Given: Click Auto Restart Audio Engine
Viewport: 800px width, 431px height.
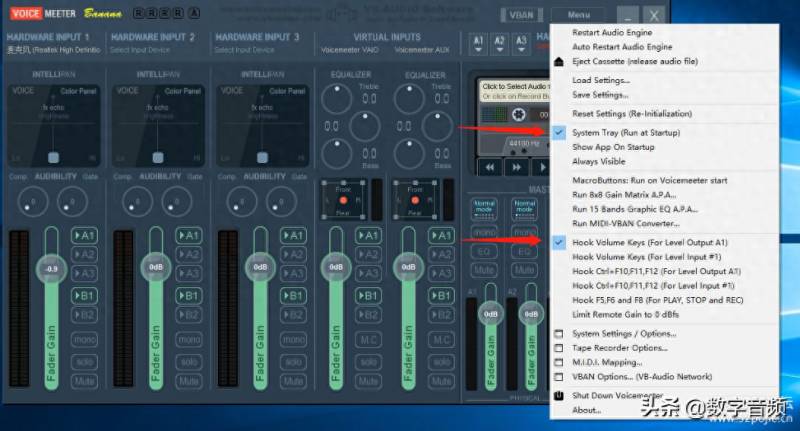Looking at the screenshot, I should pyautogui.click(x=622, y=46).
